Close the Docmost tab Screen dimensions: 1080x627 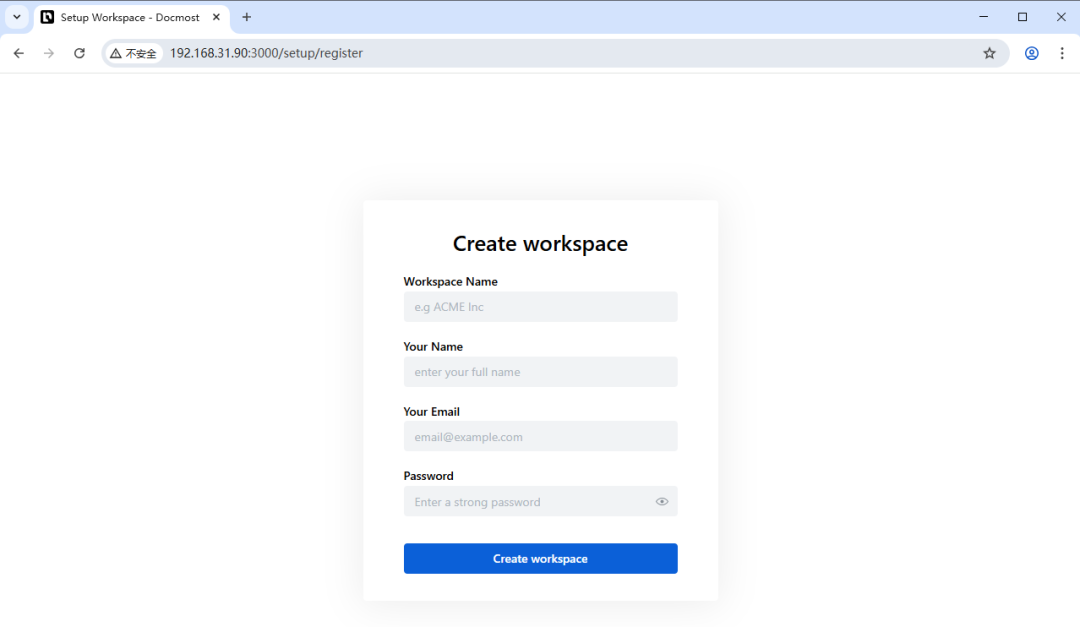click(216, 17)
